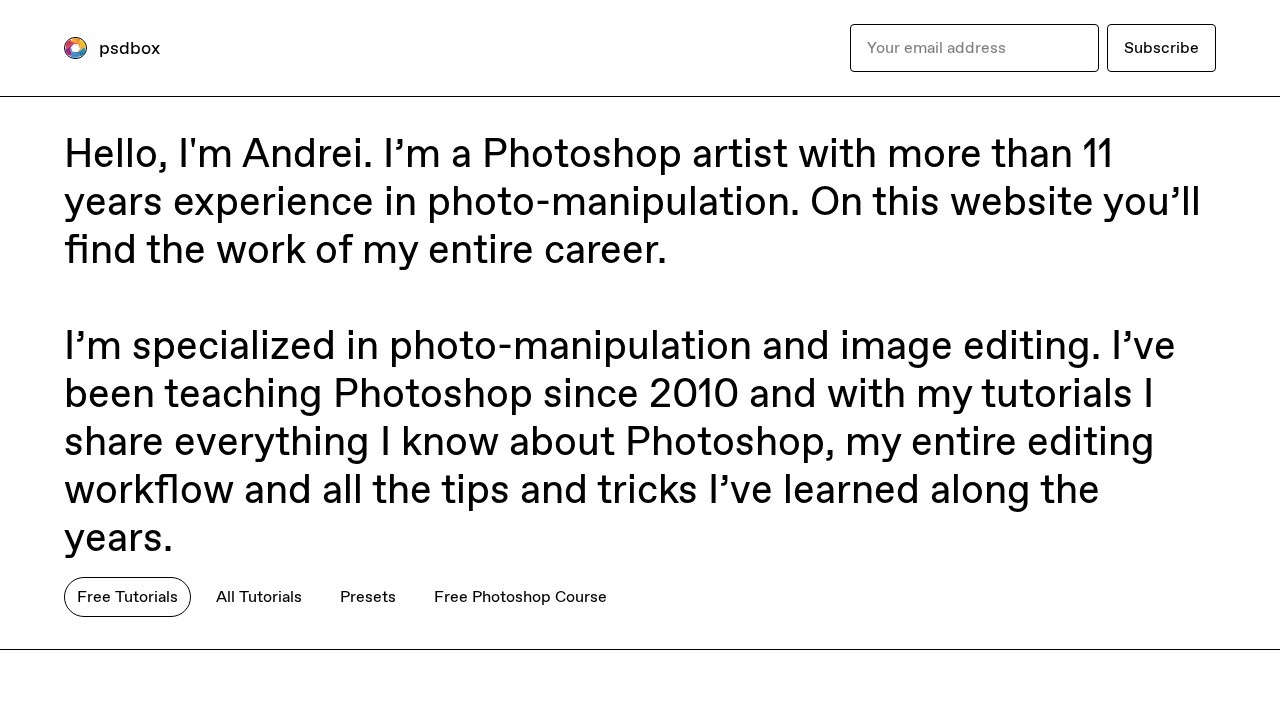This screenshot has height=720, width=1280.
Task: Open the Presets tab
Action: pyautogui.click(x=368, y=597)
